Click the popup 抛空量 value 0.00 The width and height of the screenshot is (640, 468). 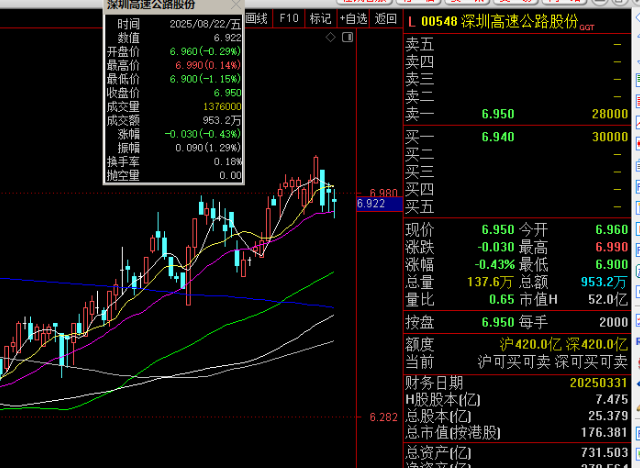(230, 176)
